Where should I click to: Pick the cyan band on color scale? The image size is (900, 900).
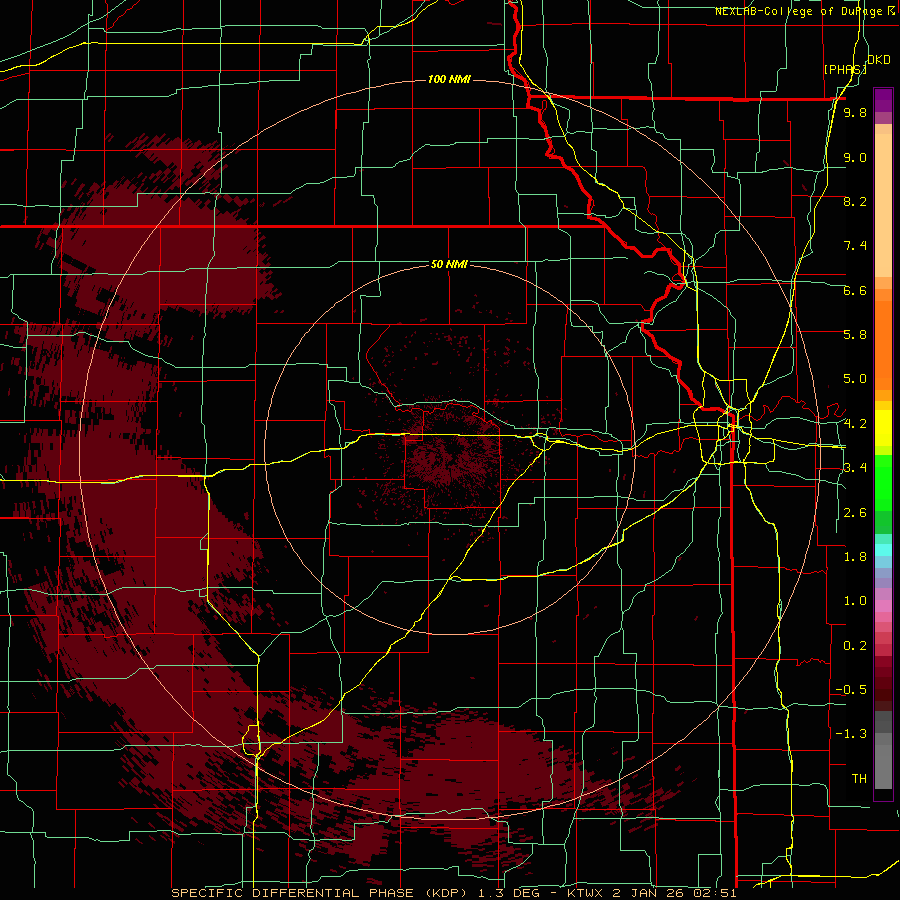pyautogui.click(x=883, y=550)
